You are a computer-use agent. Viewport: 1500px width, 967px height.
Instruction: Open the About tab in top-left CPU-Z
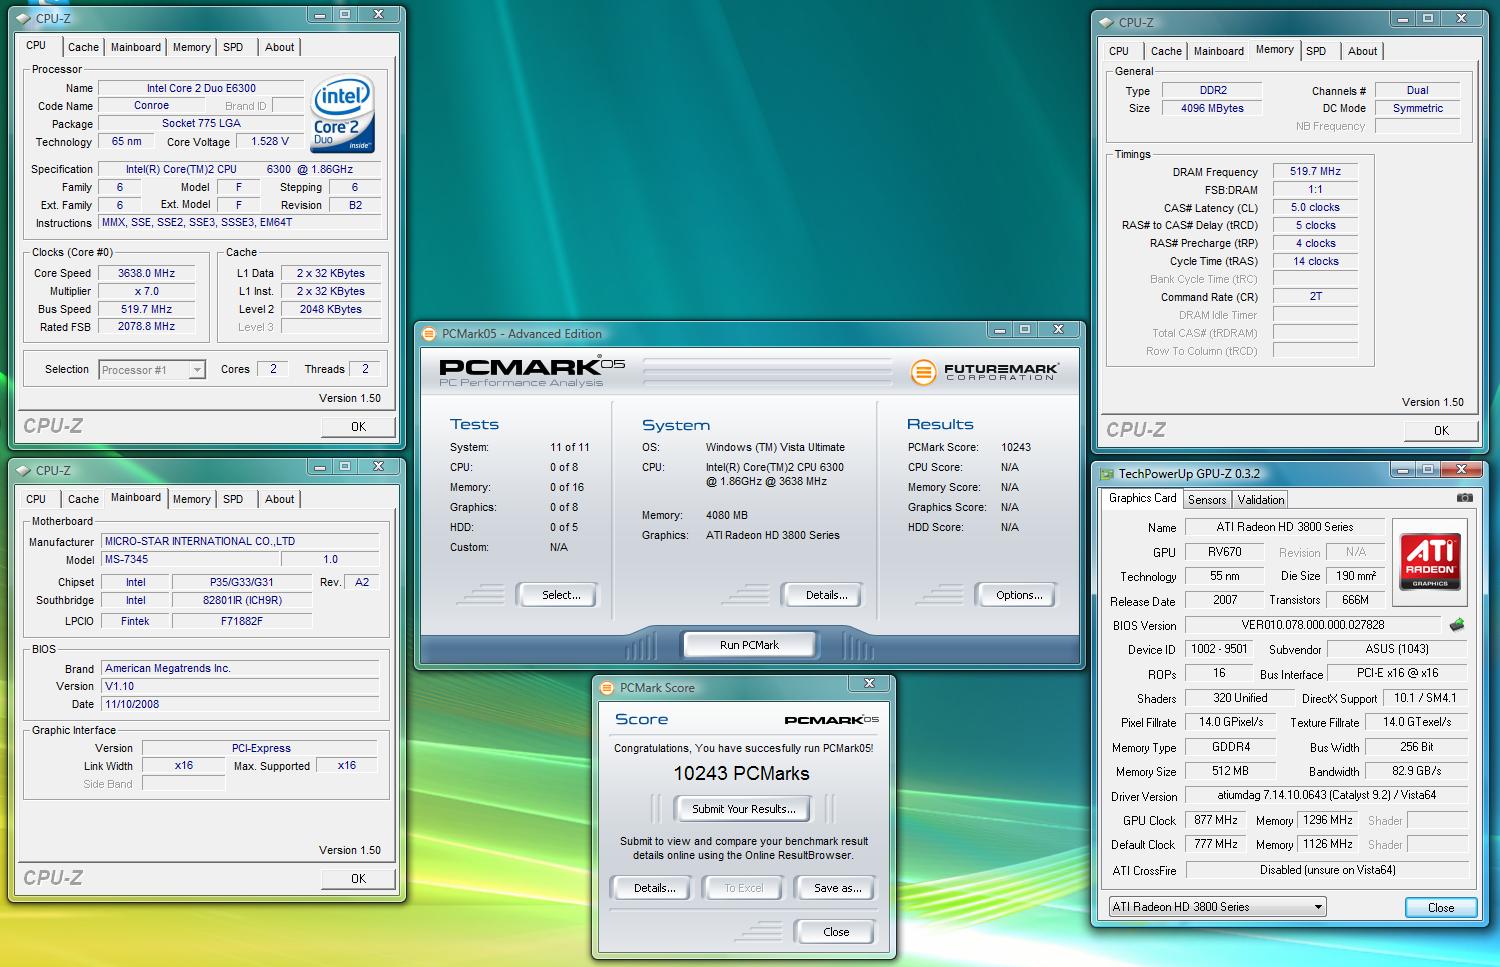[280, 47]
